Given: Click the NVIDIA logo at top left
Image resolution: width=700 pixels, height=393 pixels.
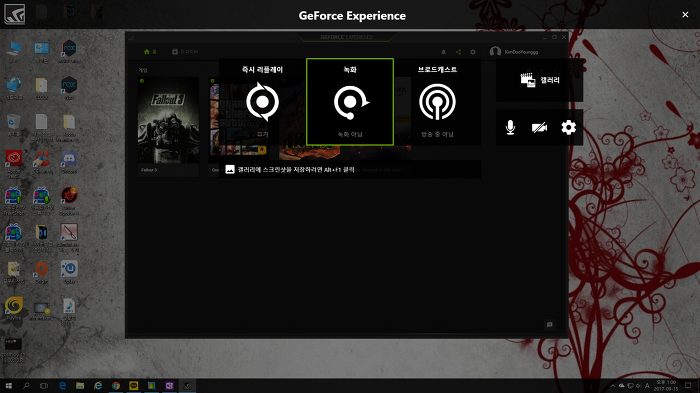Looking at the screenshot, I should point(15,14).
